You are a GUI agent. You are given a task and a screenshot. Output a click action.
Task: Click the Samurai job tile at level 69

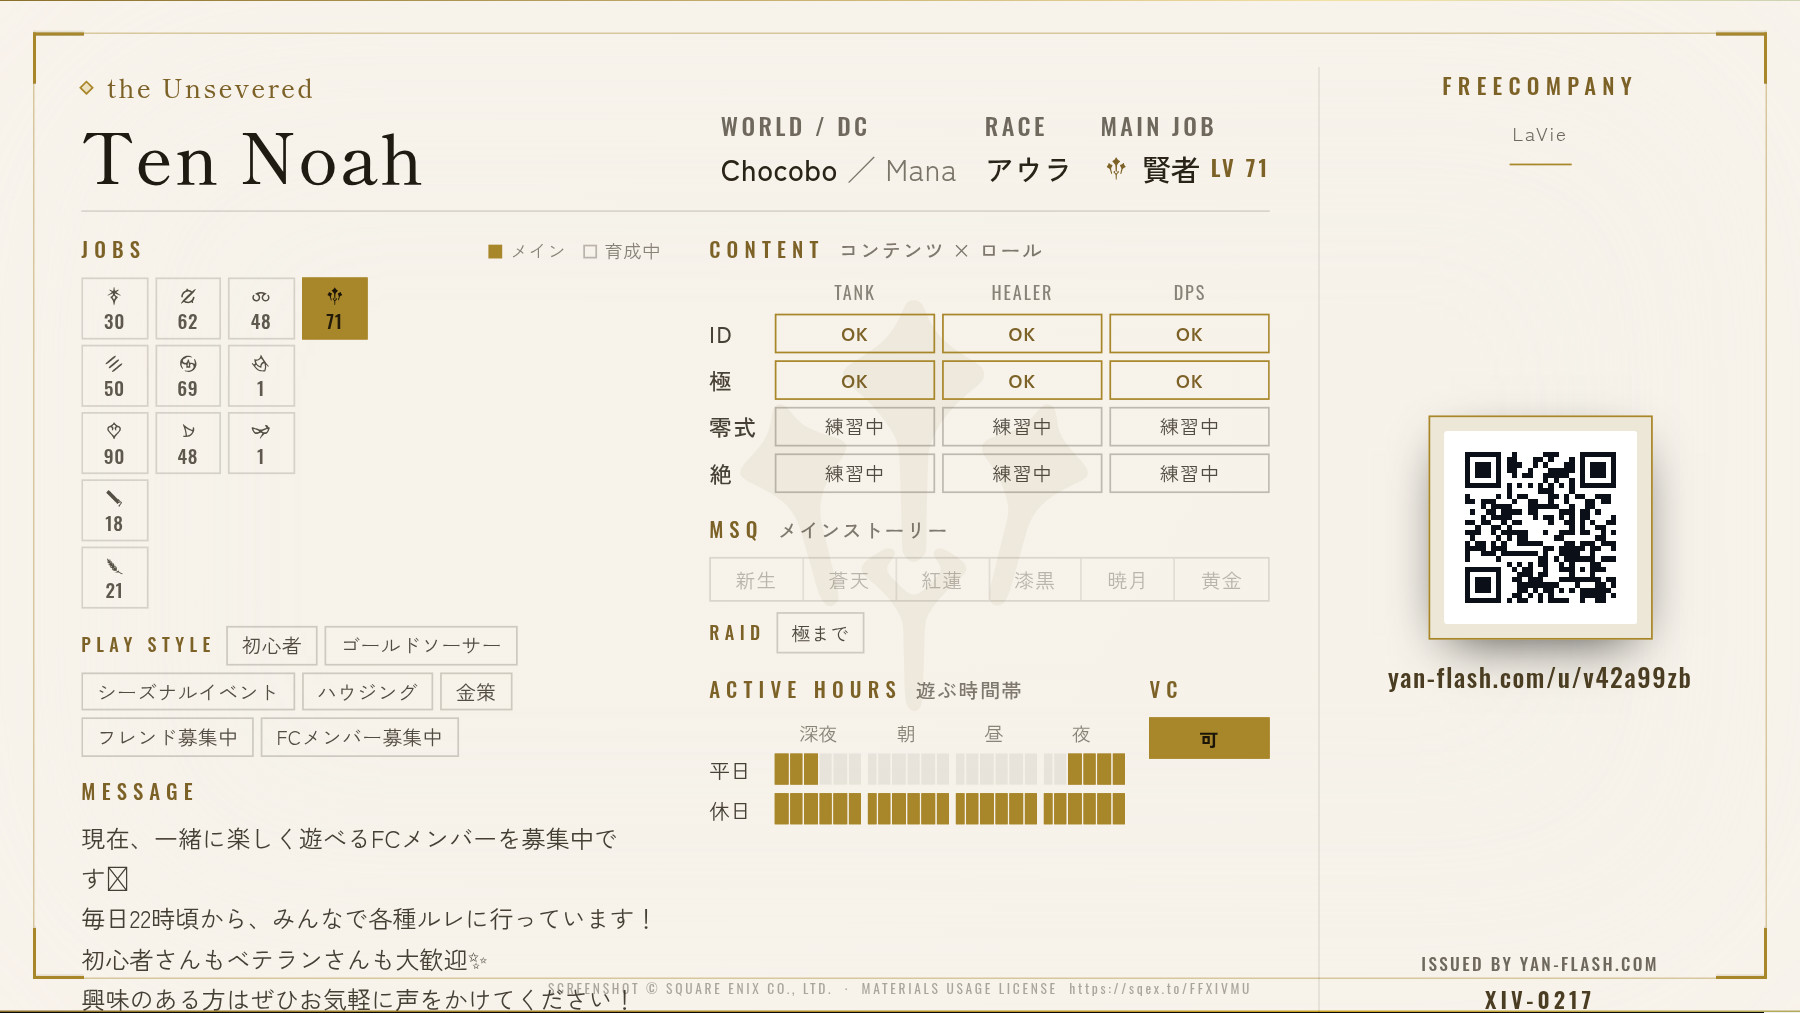188,375
